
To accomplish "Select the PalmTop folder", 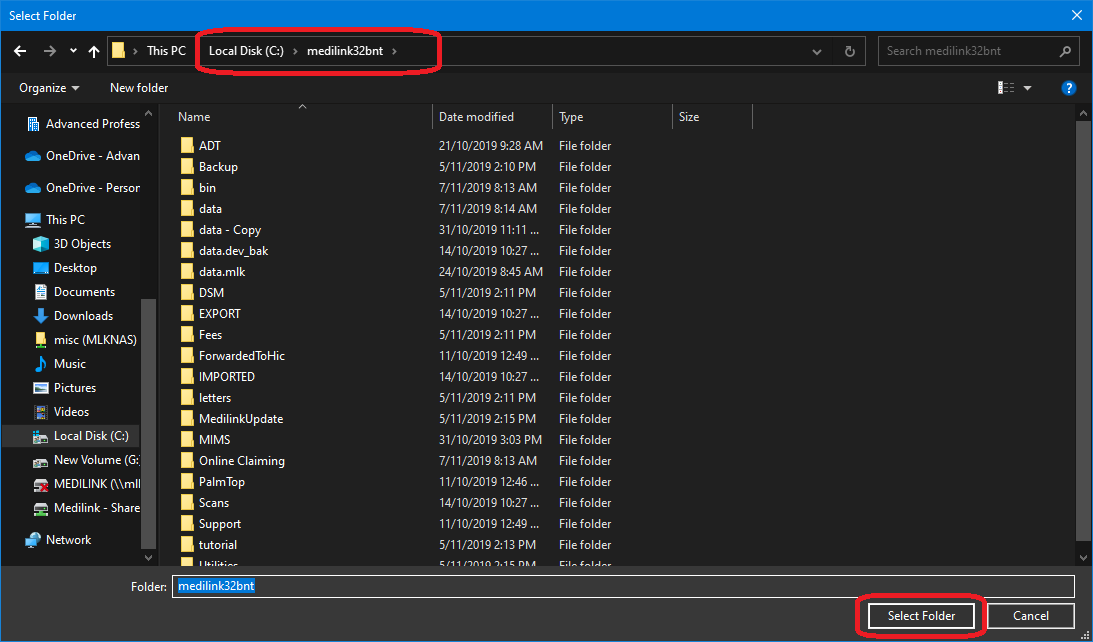I will (222, 481).
